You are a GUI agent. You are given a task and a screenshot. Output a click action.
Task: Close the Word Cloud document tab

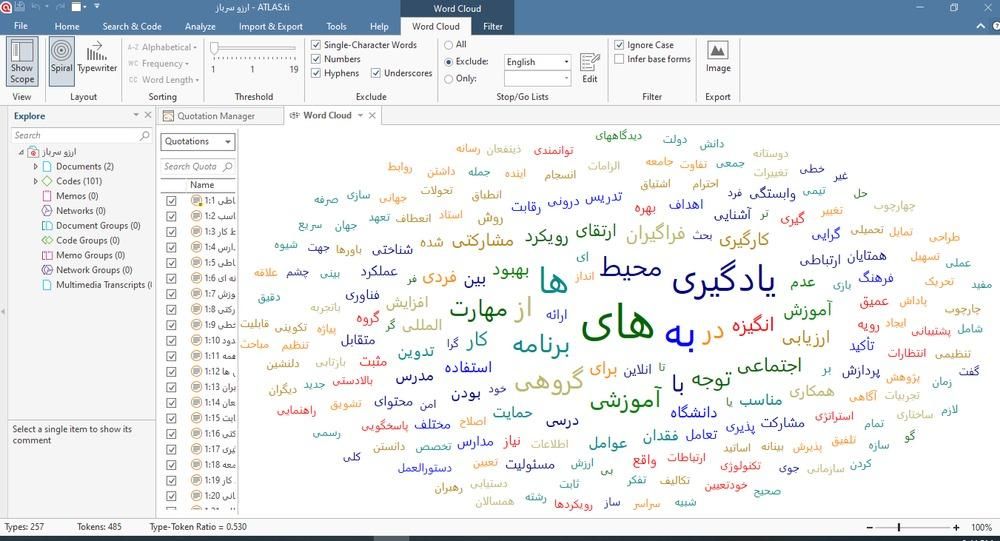(x=372, y=115)
